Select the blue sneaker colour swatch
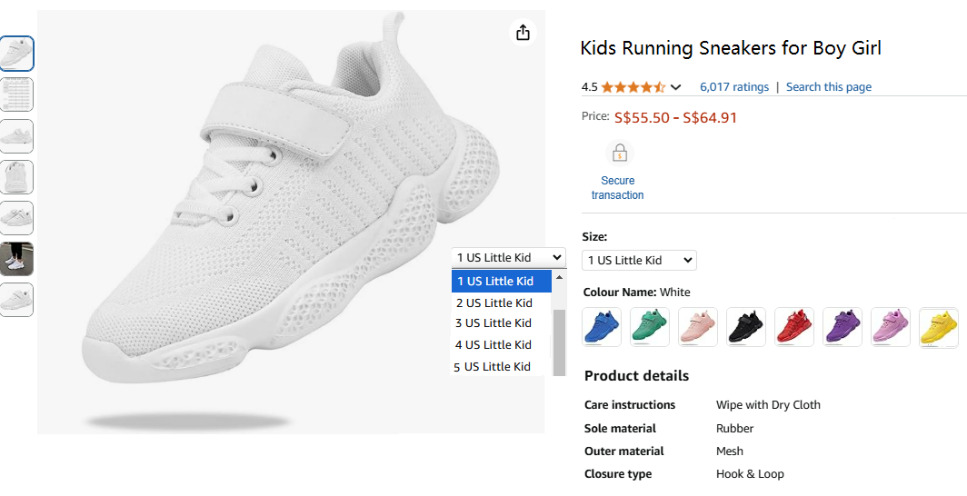967x496 pixels. 602,327
